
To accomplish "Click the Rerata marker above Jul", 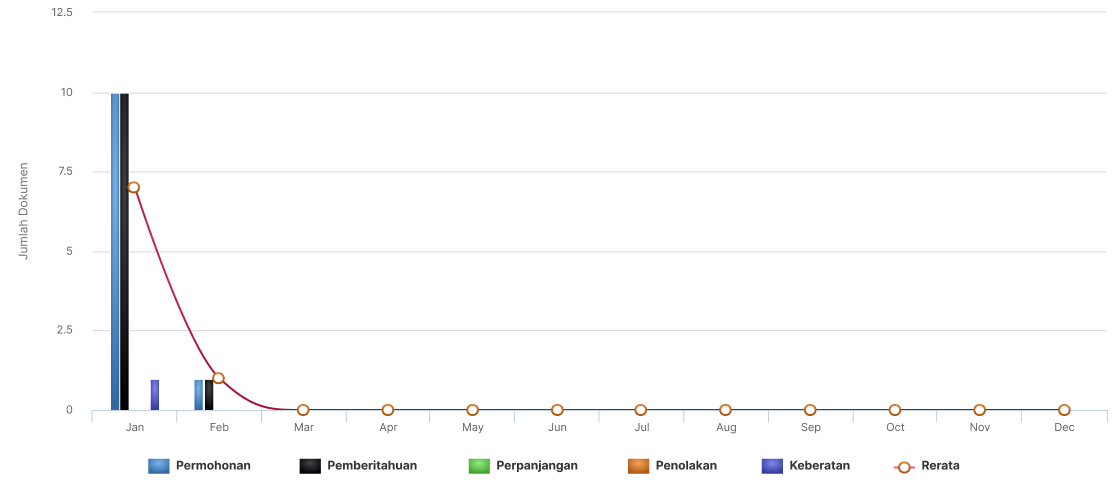I will tap(641, 410).
